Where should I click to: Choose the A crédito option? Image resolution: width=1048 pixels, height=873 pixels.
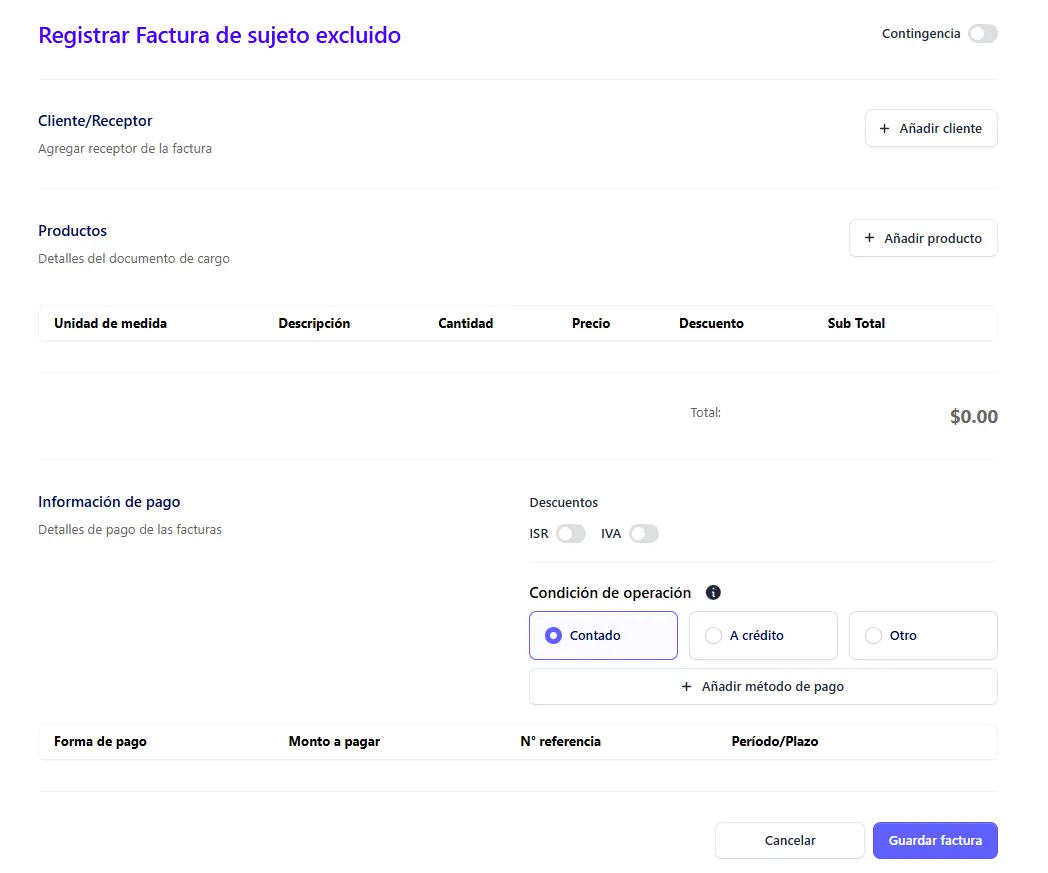762,636
